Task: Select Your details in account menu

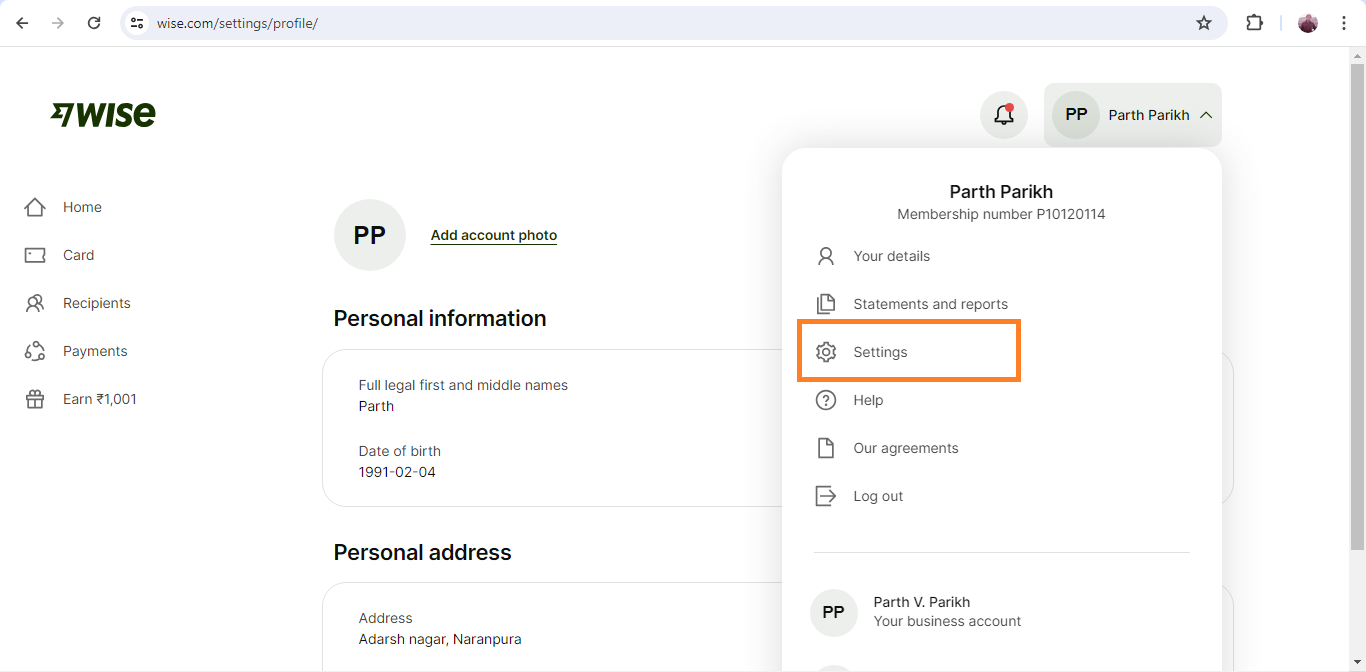Action: 891,256
